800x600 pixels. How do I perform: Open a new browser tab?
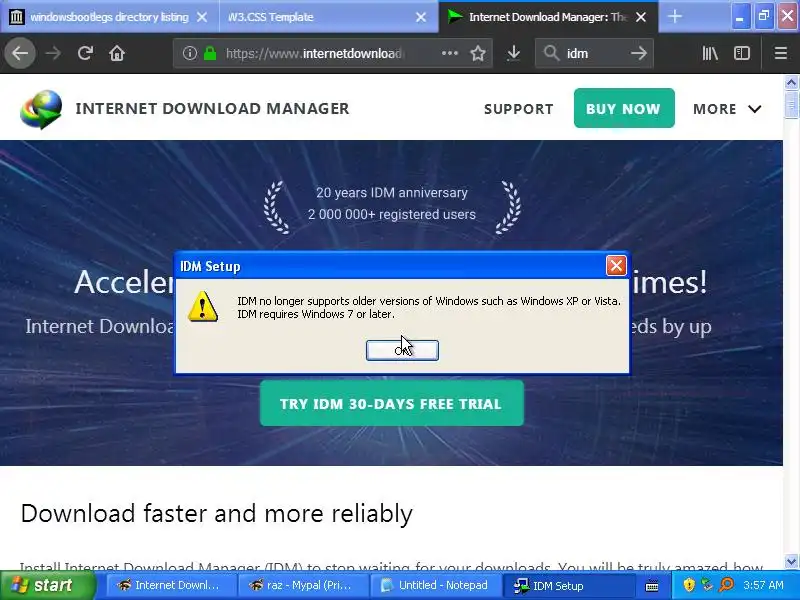674,17
